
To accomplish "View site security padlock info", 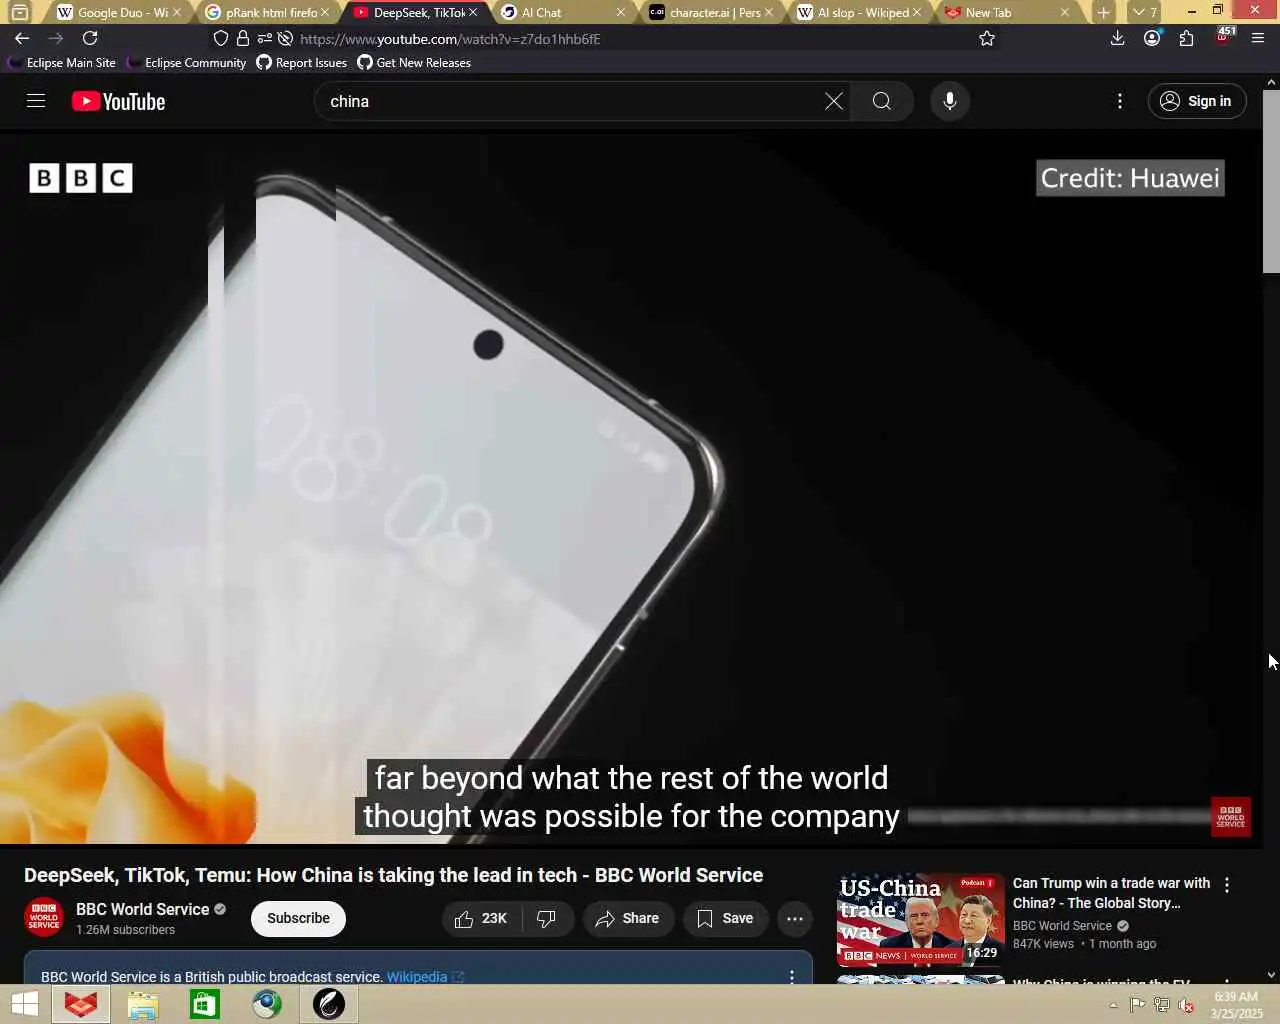I will [242, 38].
